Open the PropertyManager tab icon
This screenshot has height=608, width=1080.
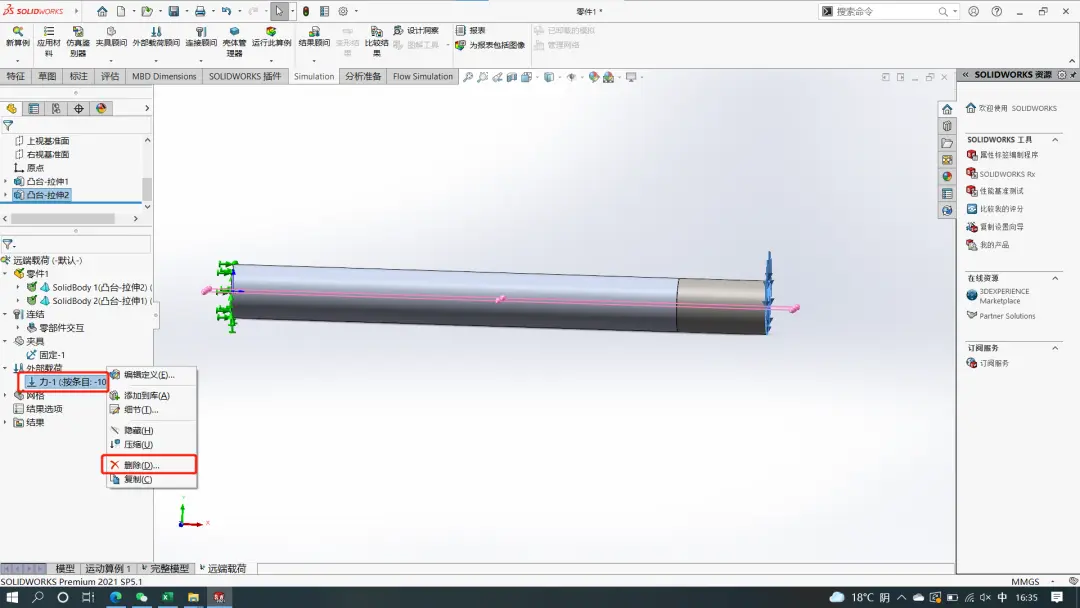[34, 108]
